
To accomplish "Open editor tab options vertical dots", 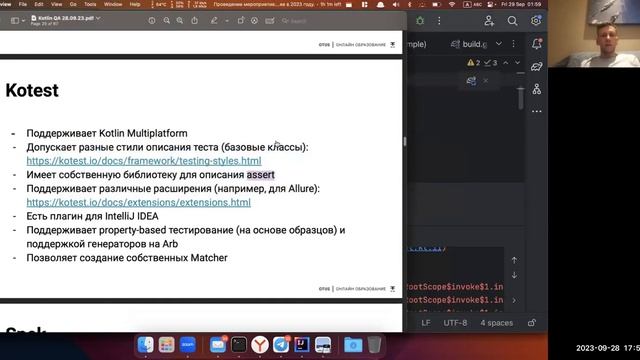I will (513, 43).
